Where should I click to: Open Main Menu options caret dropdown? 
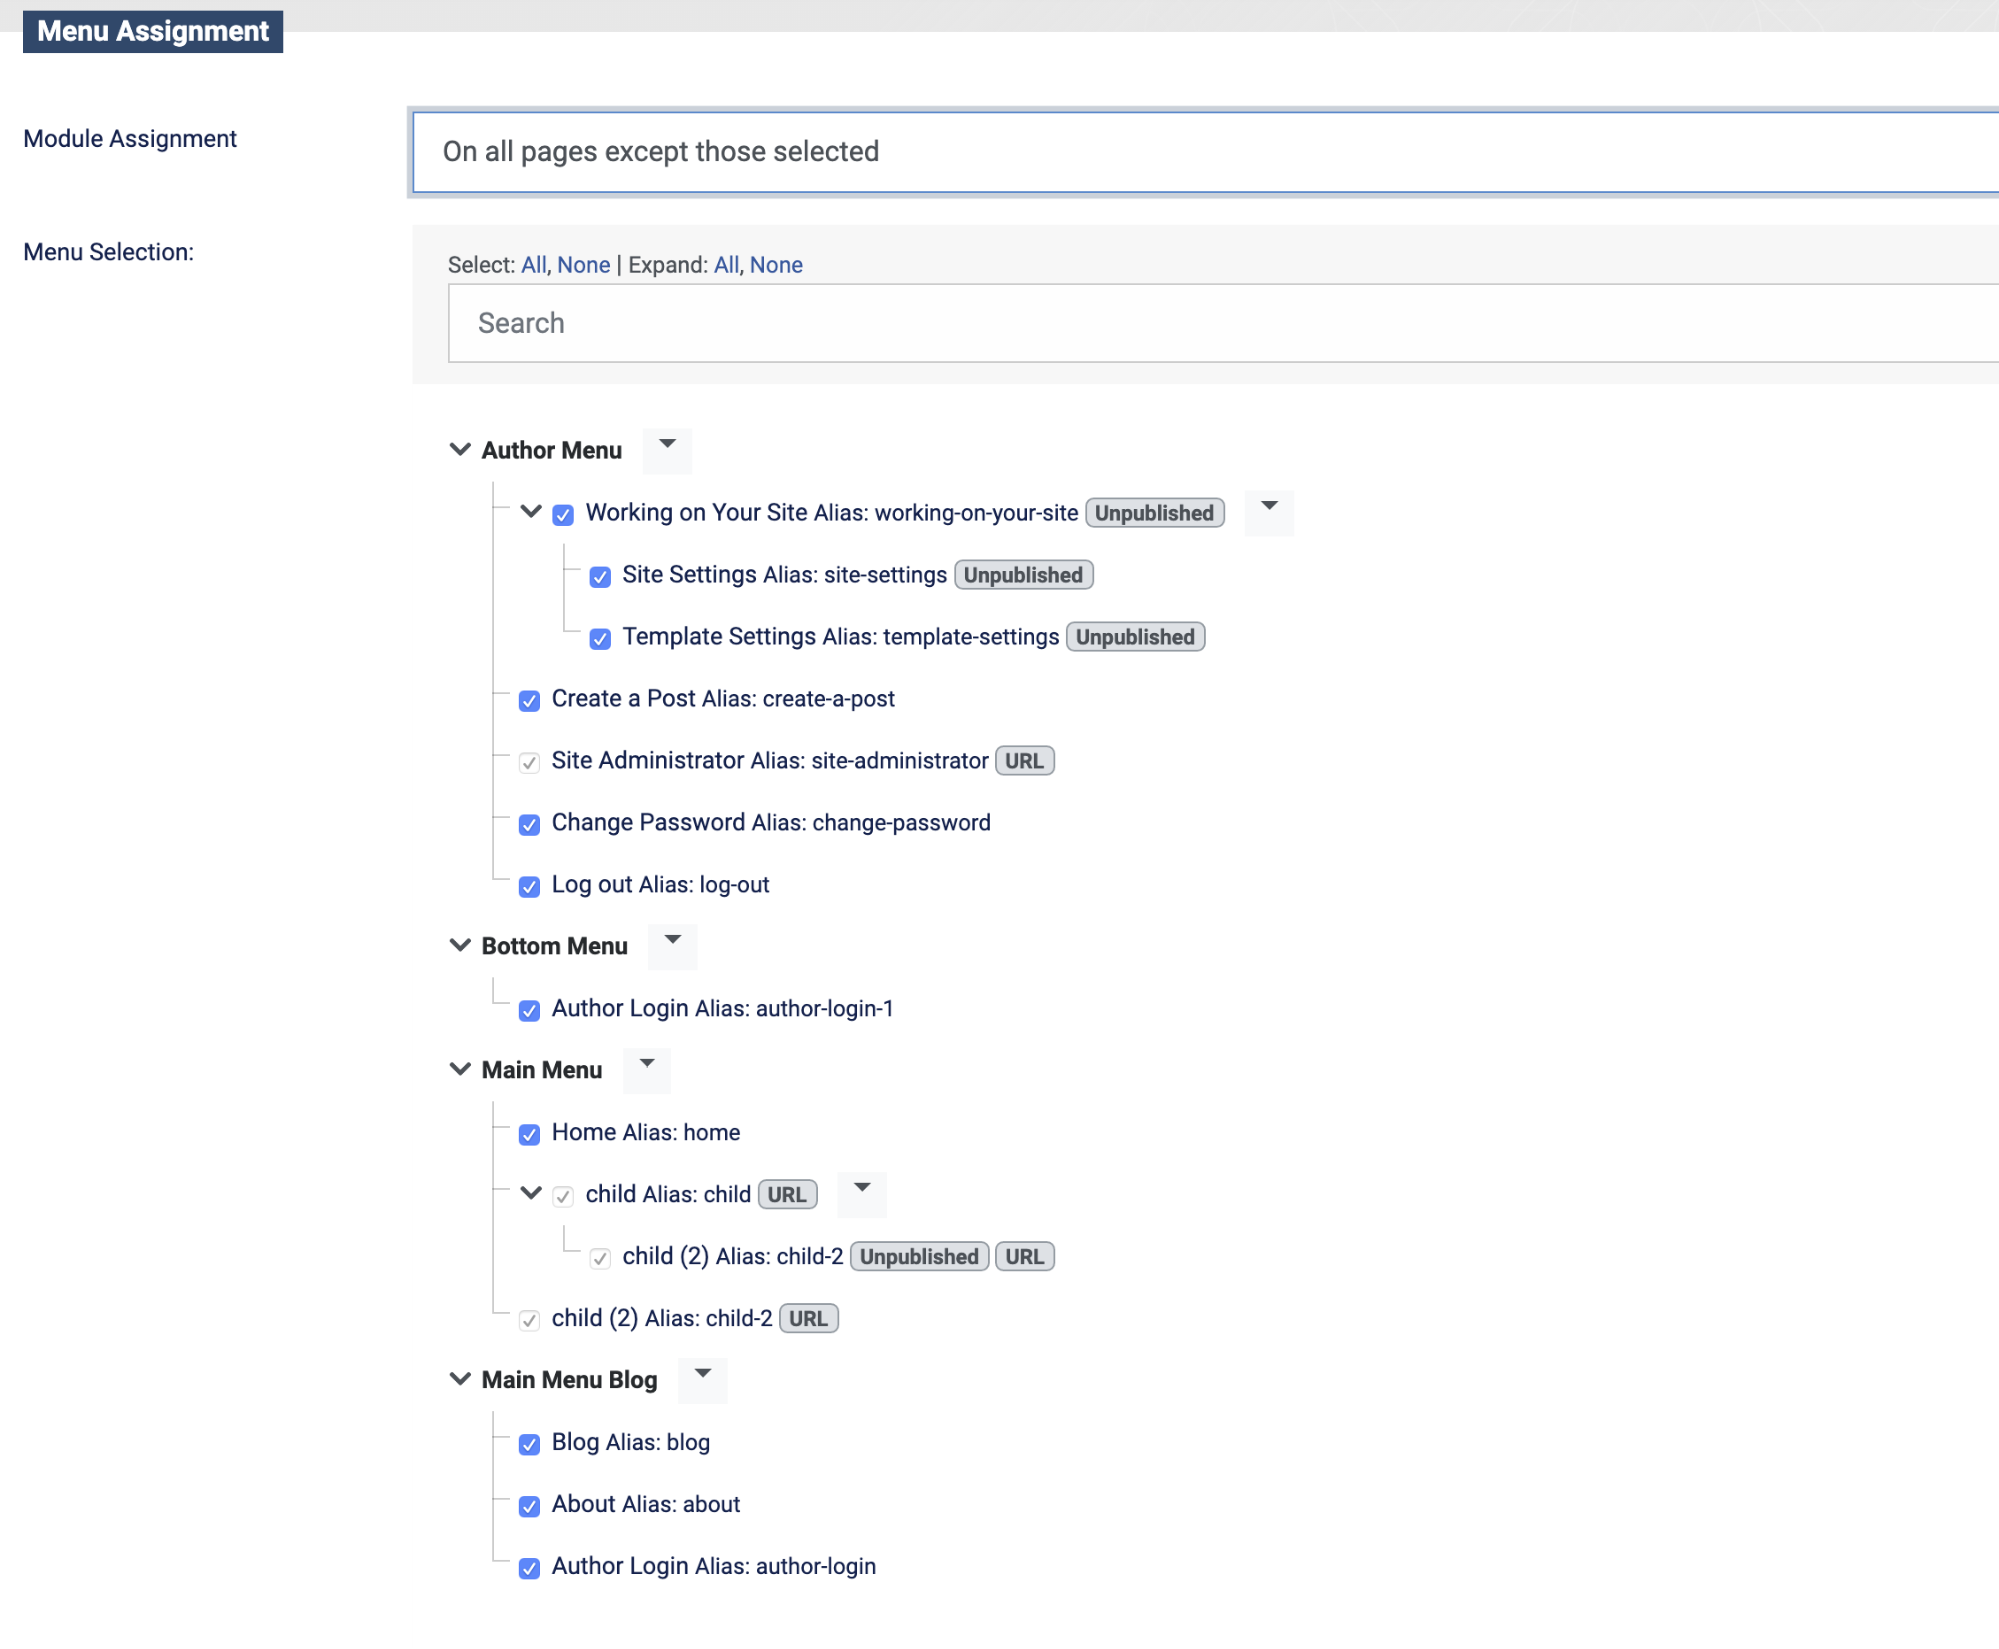click(647, 1070)
